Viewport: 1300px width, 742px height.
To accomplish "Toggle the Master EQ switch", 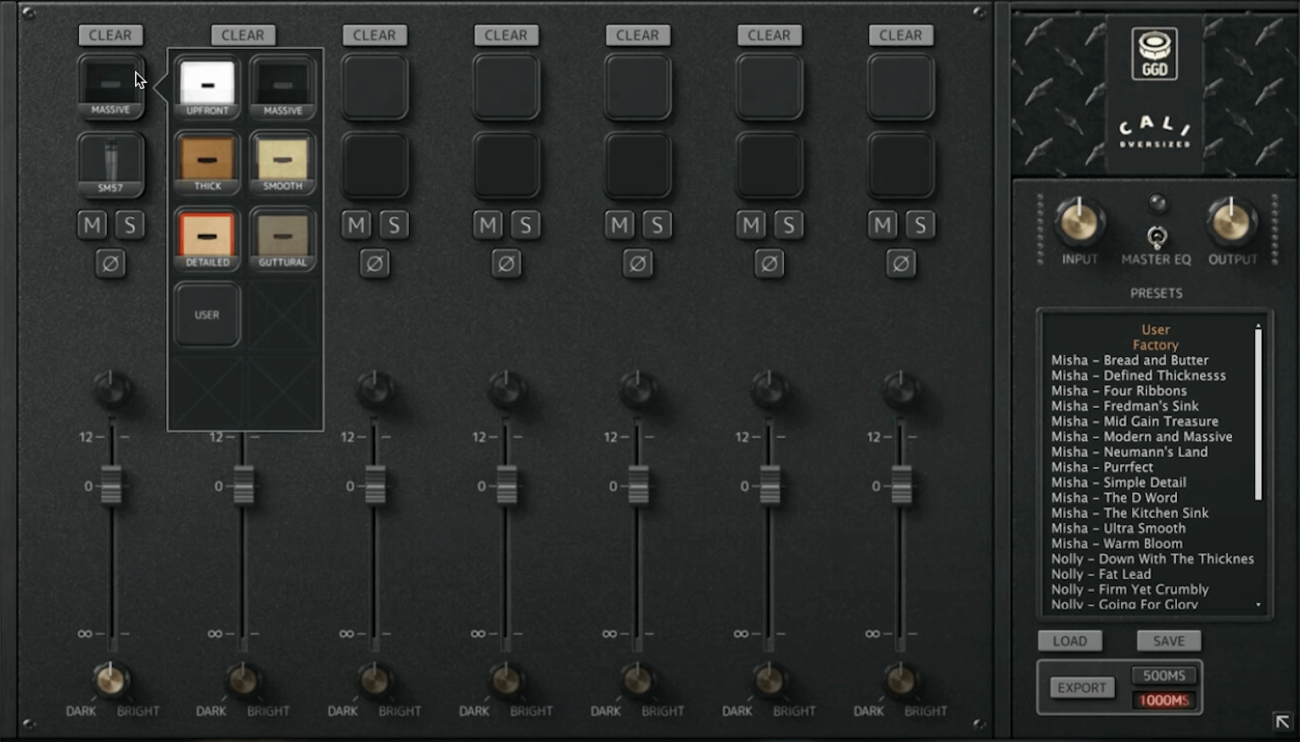I will pos(1157,237).
